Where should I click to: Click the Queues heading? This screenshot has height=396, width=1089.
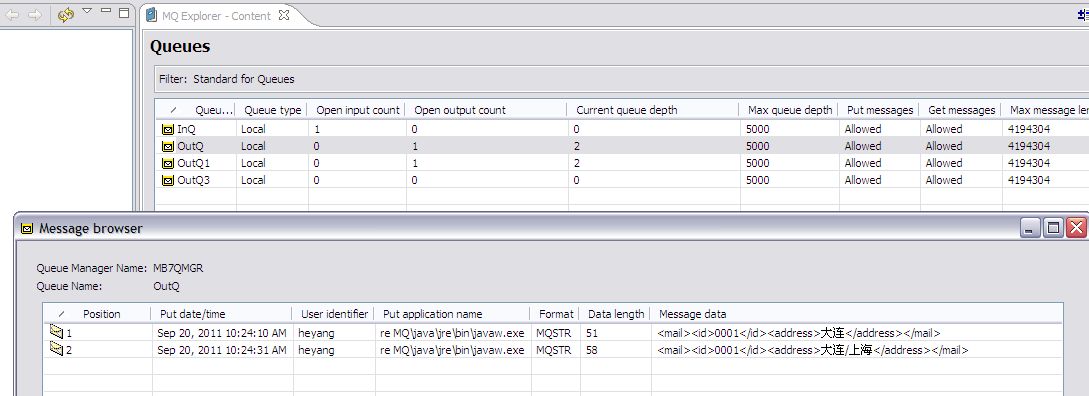point(180,47)
